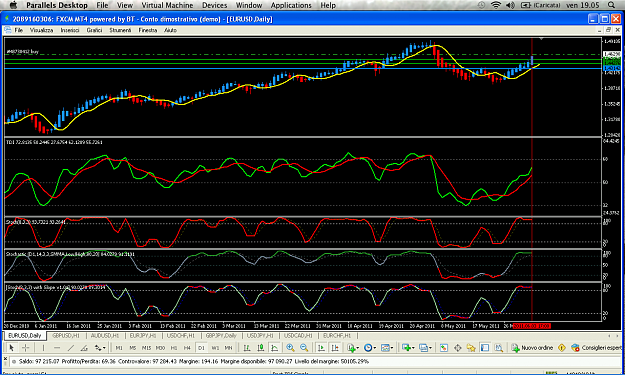Toggle chart auto scroll
The image size is (625, 375).
tap(321, 348)
